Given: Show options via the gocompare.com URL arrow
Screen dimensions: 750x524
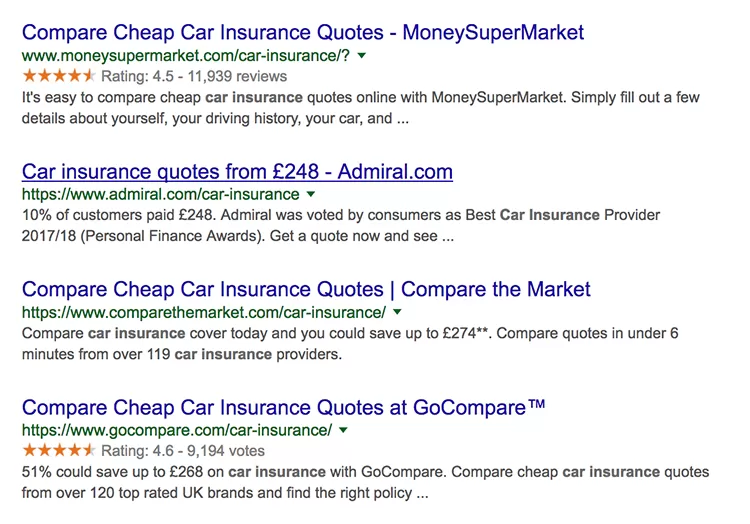Looking at the screenshot, I should coord(343,430).
